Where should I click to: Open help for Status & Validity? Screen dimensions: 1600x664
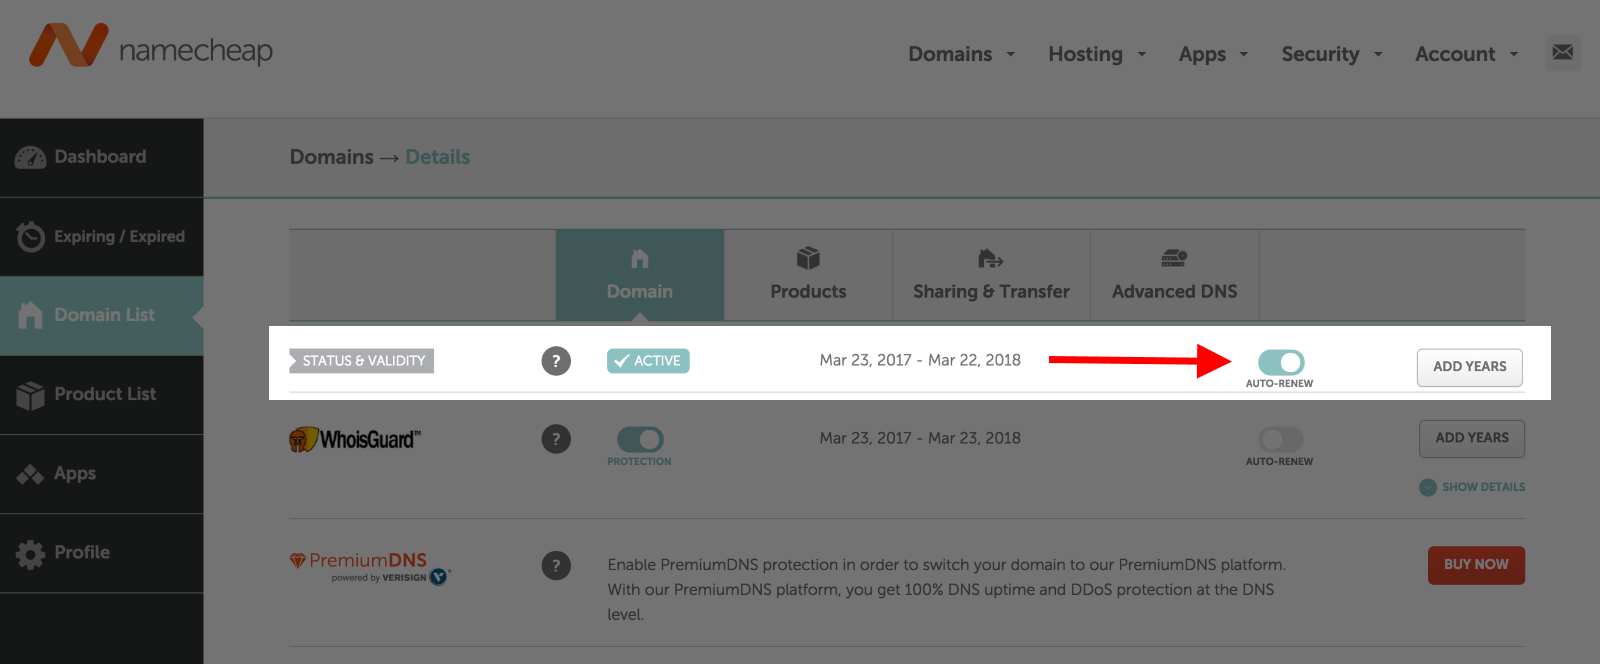point(556,361)
